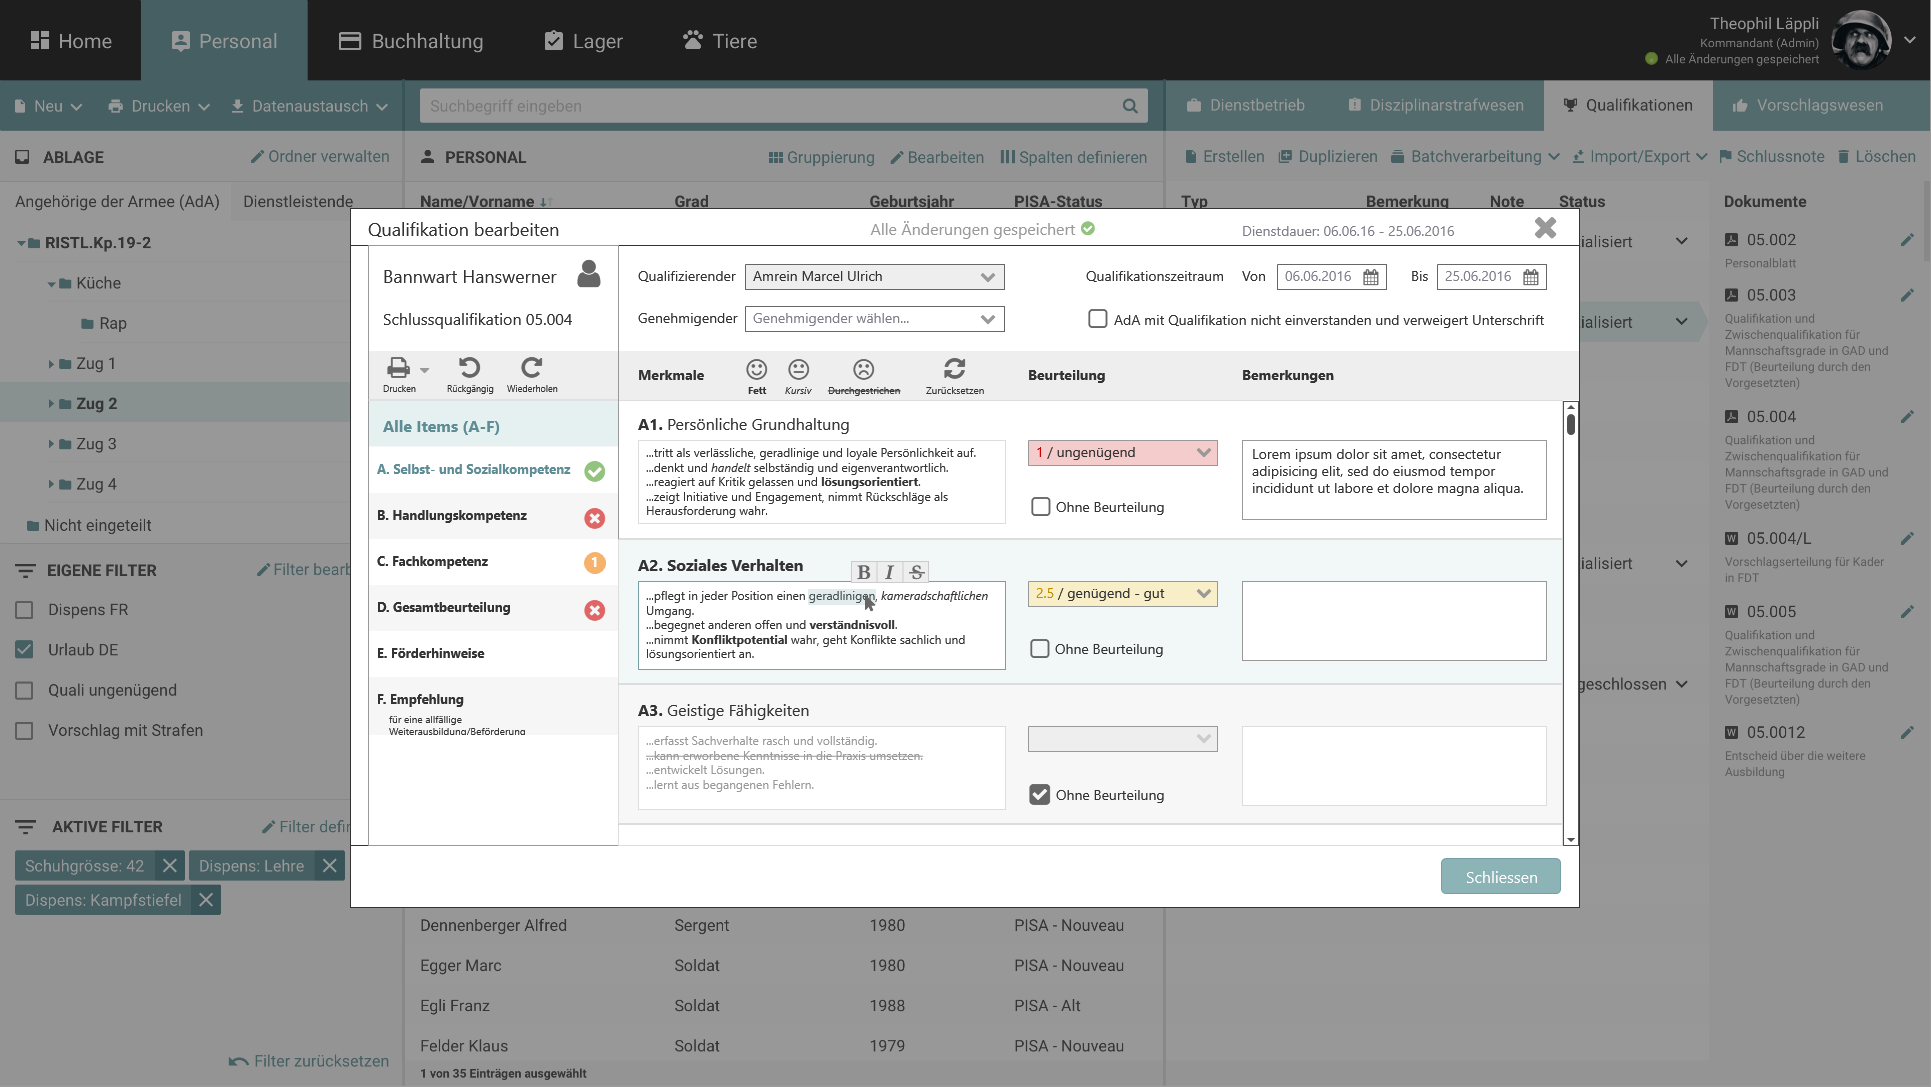Image resolution: width=1931 pixels, height=1087 pixels.
Task: Tick AdA nicht einverstanden checkbox
Action: 1097,319
